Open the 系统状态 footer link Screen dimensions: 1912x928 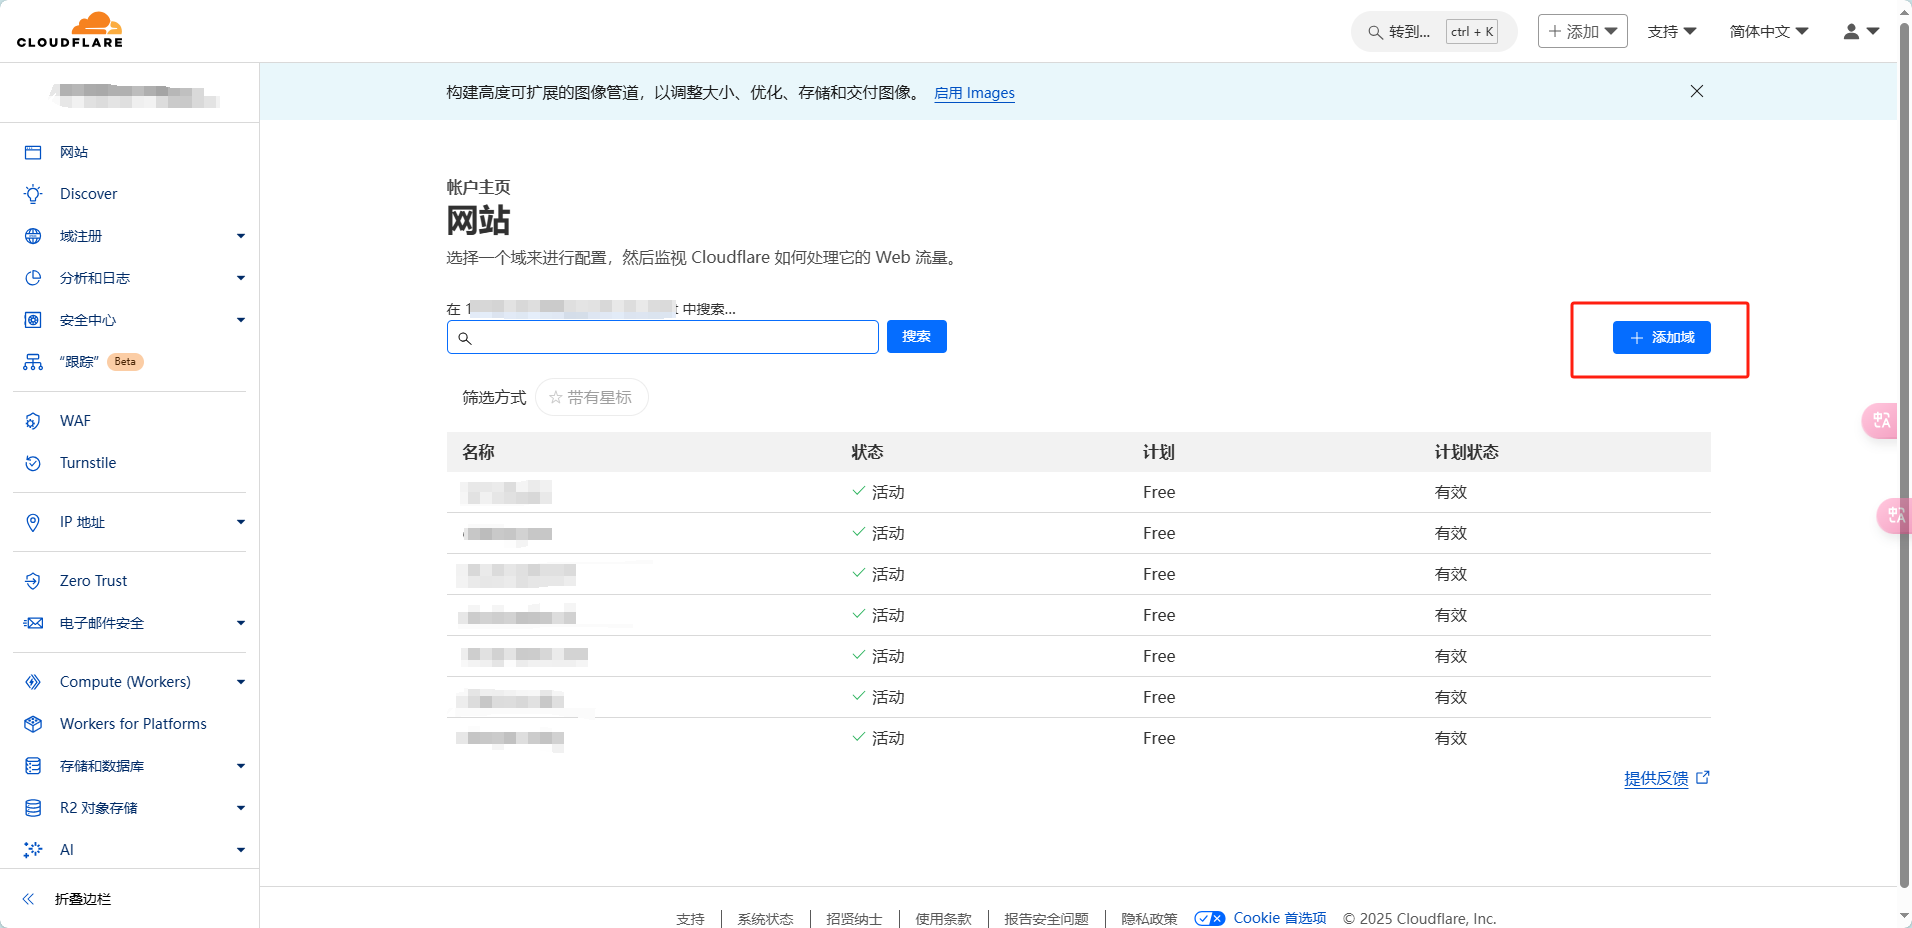765,919
